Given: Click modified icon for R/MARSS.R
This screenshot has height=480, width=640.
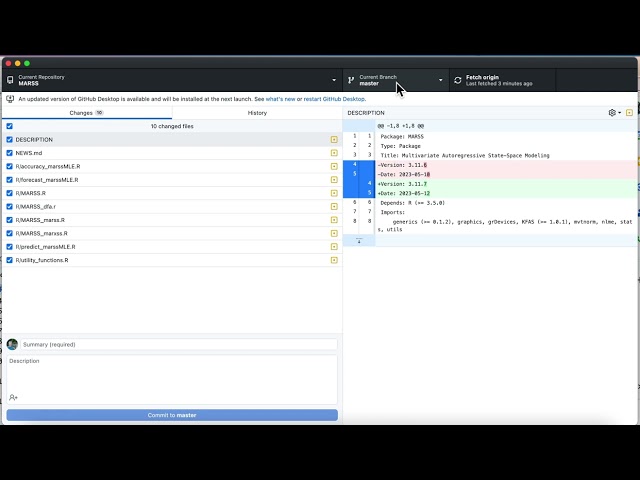Looking at the screenshot, I should (334, 193).
